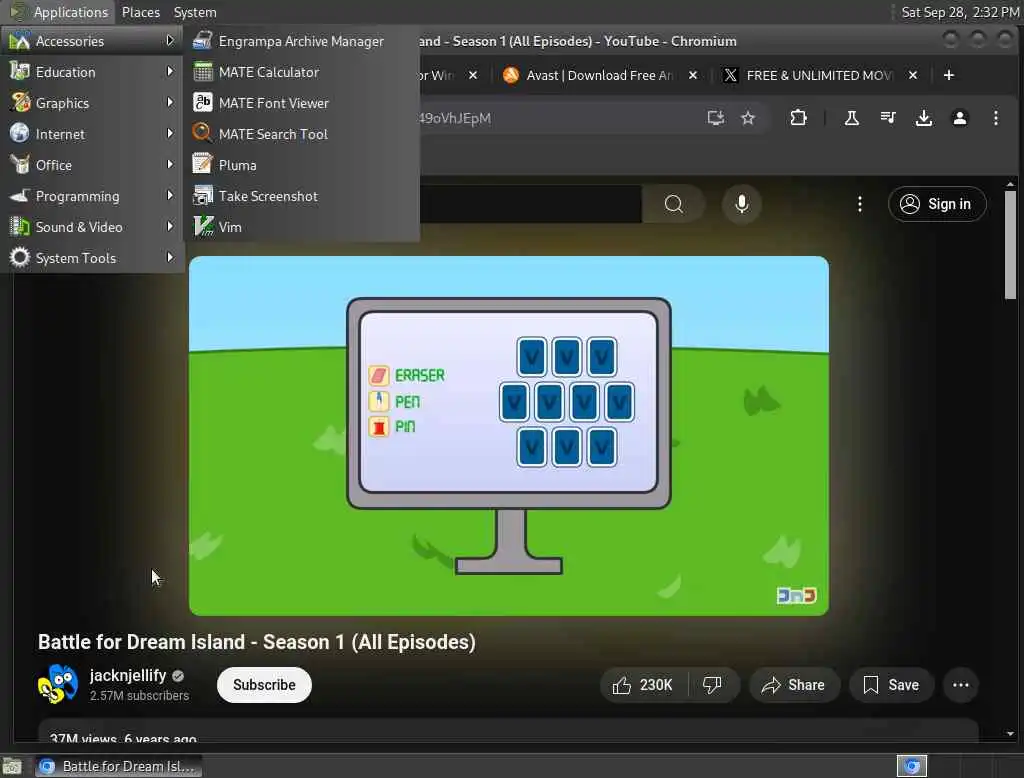Click the Engrampa archive icon
Screen dimensions: 1024x778
click(202, 41)
